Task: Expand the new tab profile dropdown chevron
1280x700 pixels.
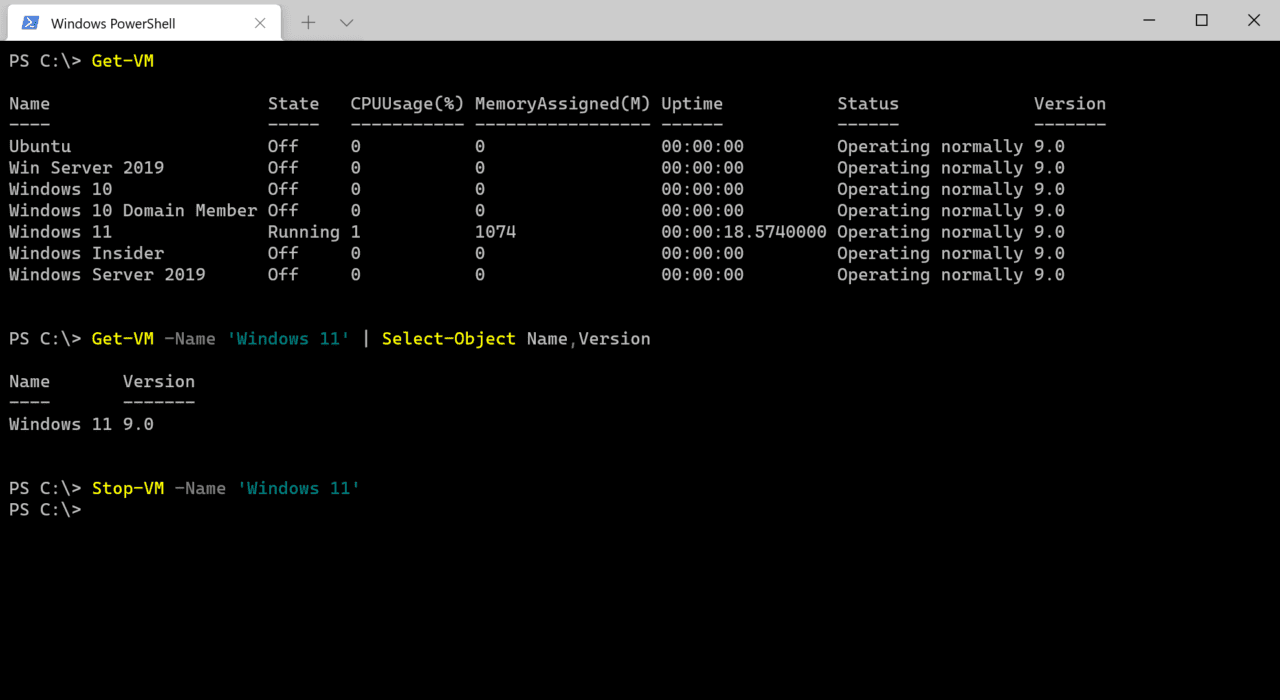Action: pos(346,22)
